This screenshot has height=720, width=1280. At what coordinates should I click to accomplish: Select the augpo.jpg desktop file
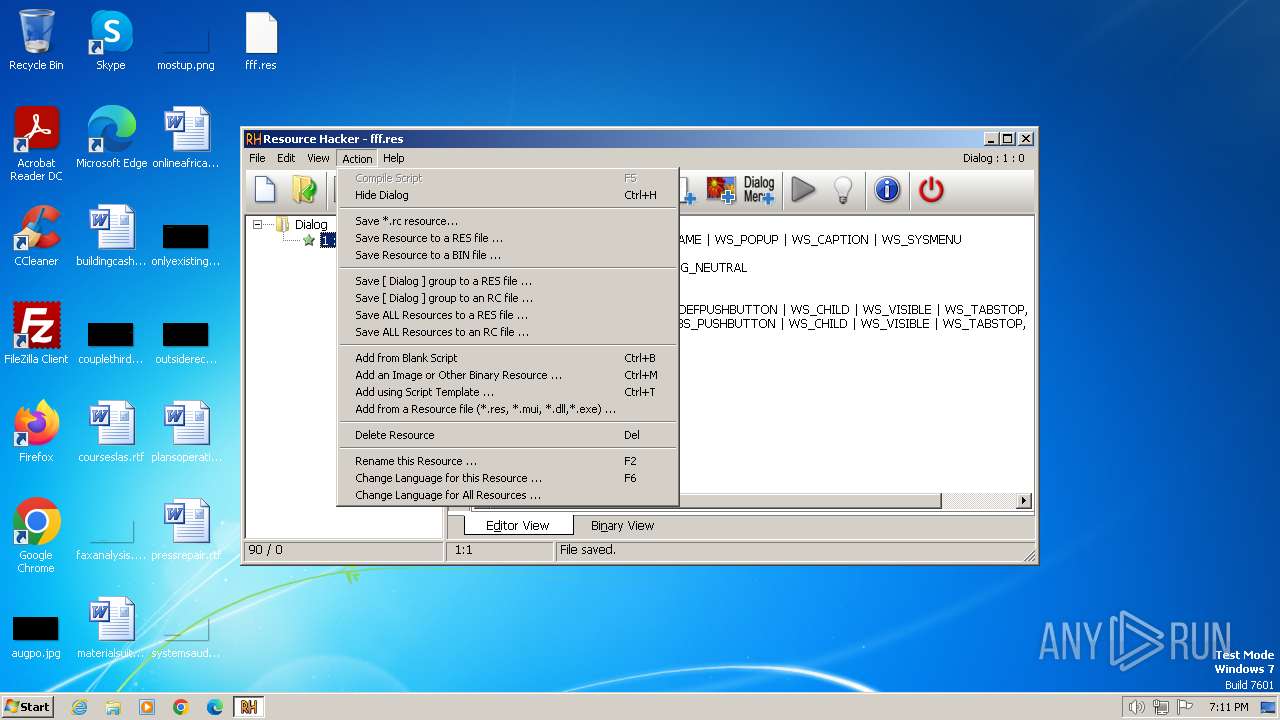(x=36, y=636)
